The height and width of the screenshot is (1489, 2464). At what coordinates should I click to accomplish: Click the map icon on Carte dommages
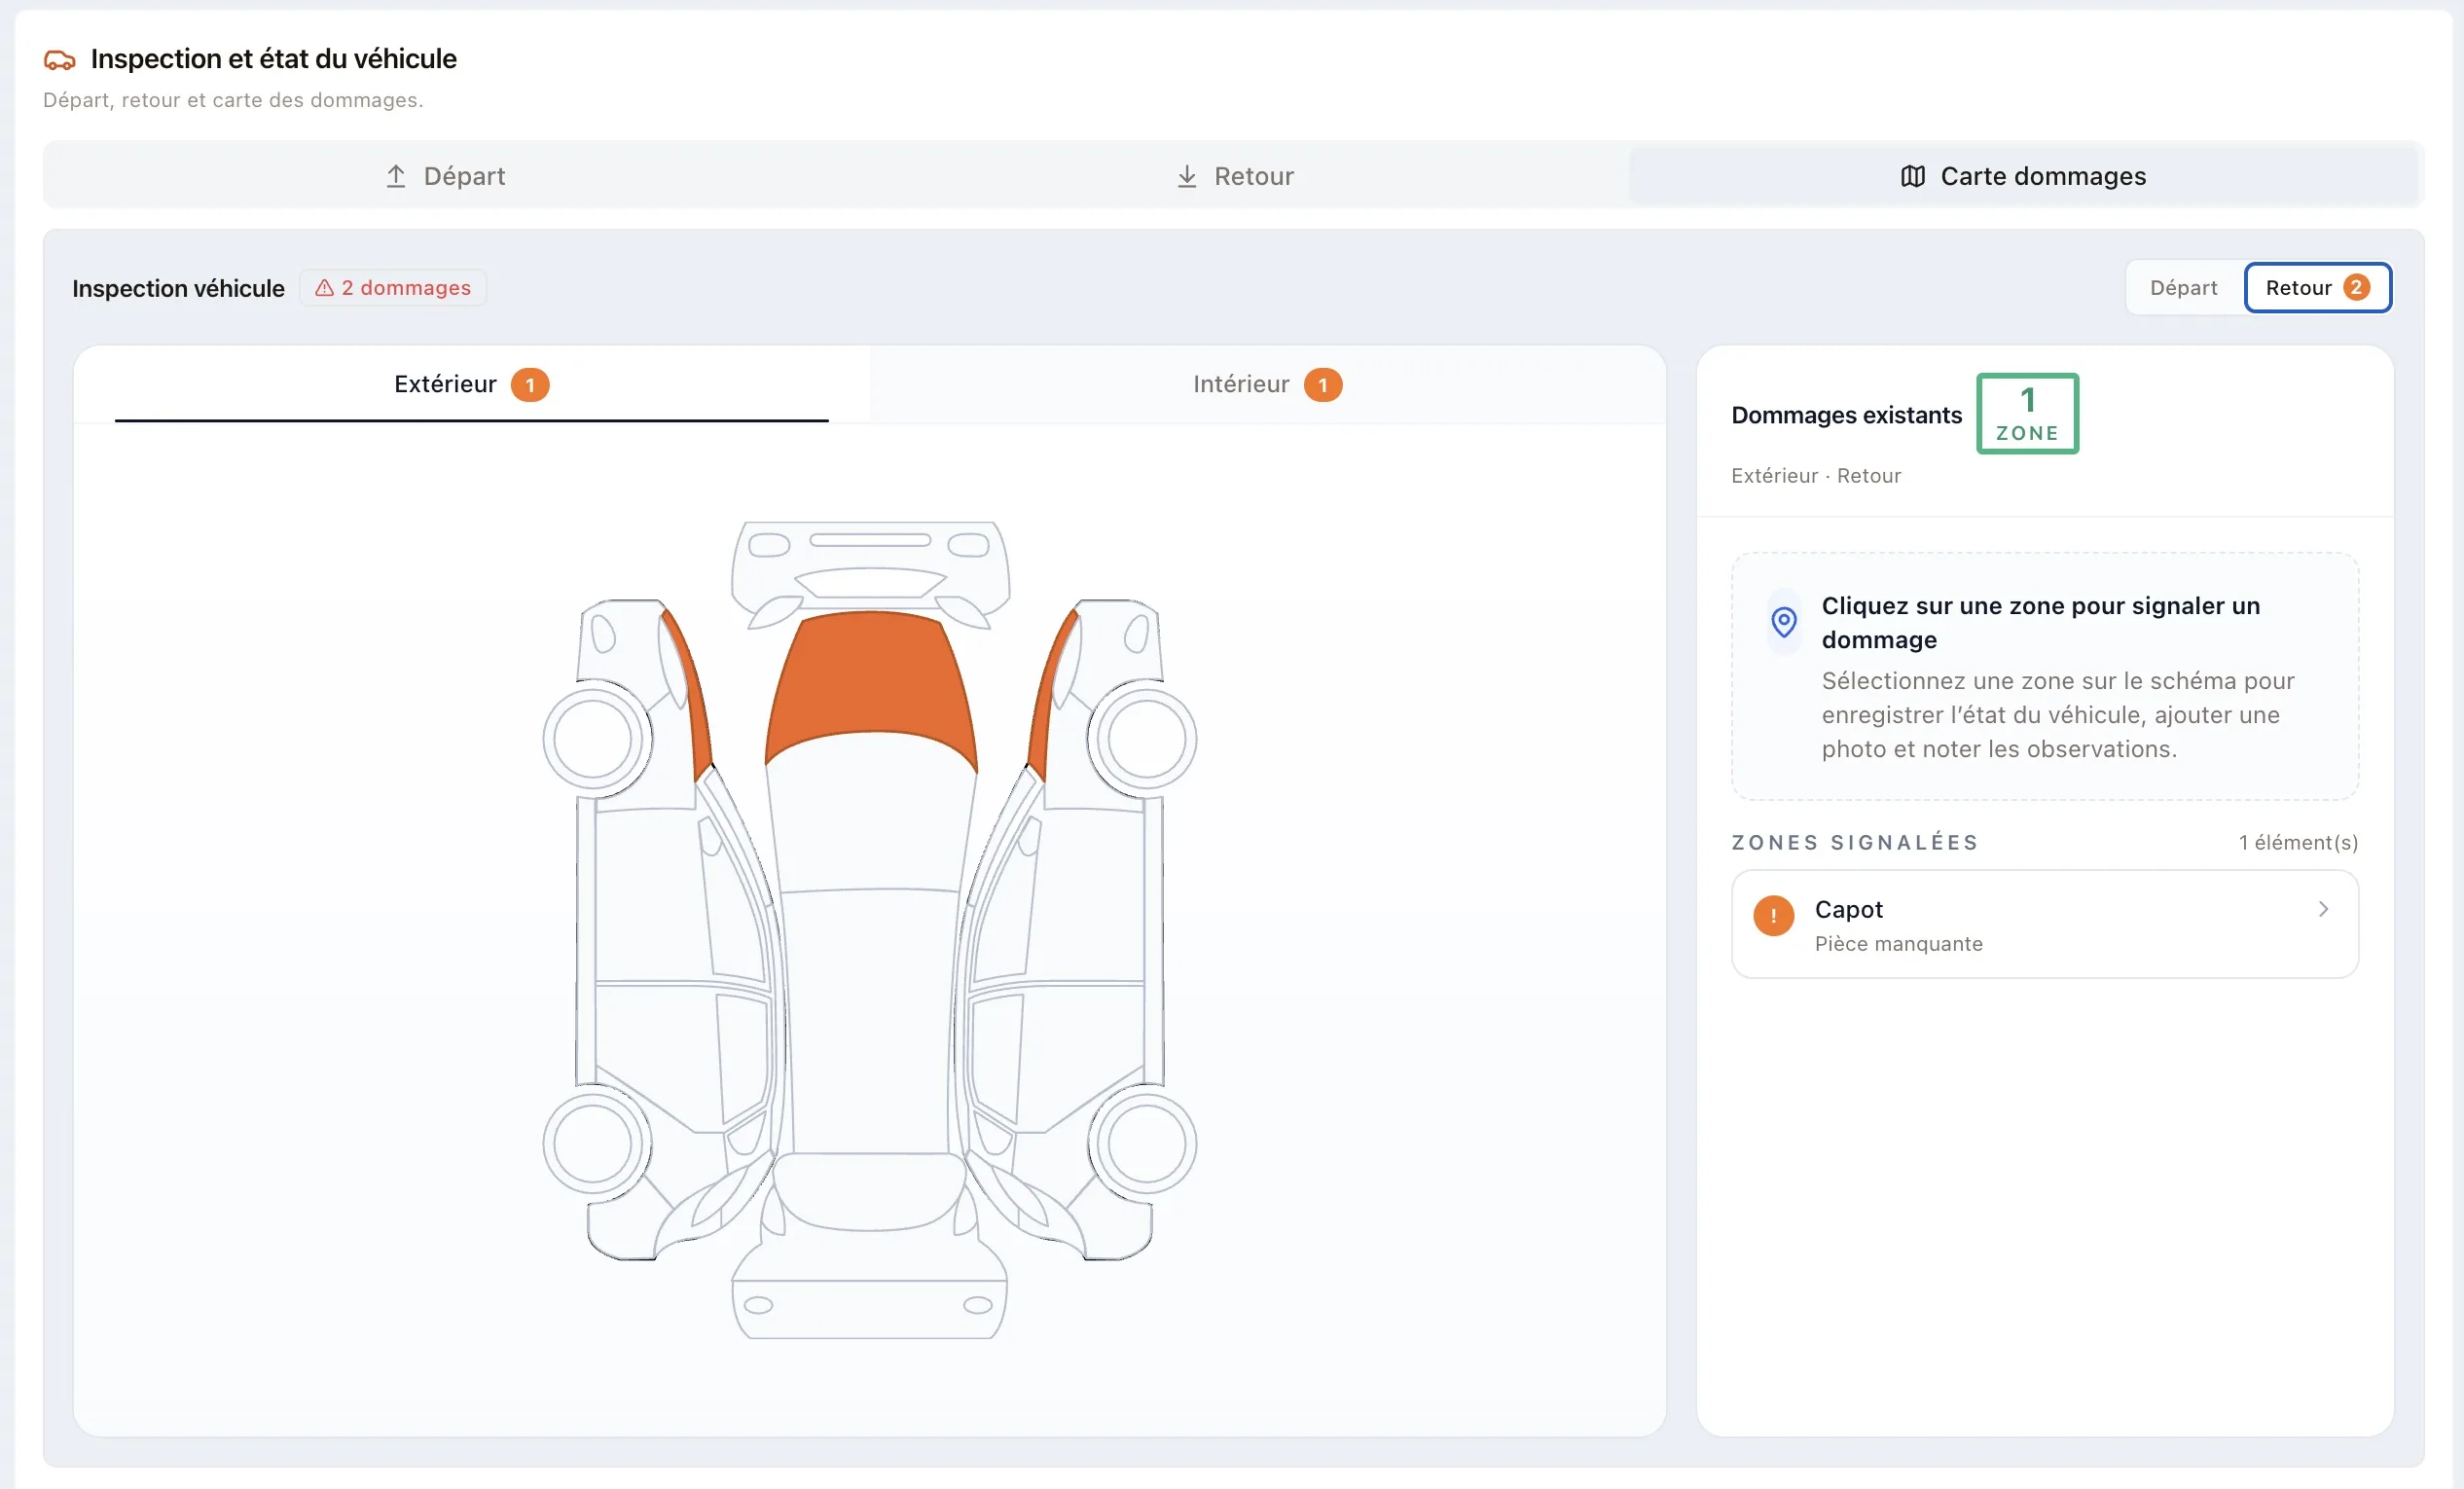[1912, 176]
